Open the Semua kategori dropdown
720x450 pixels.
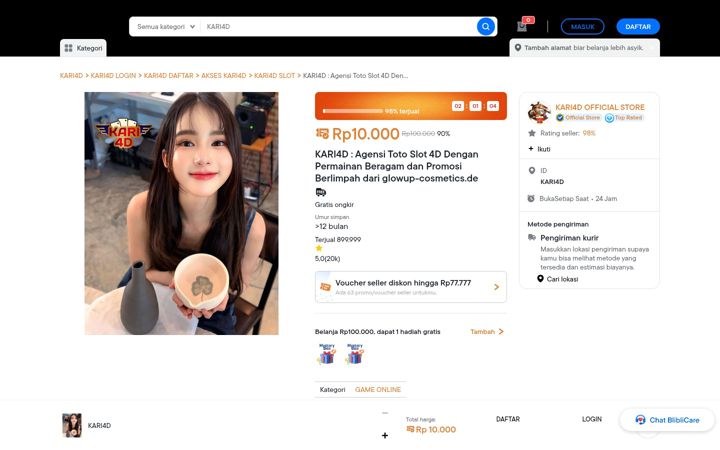click(x=165, y=27)
